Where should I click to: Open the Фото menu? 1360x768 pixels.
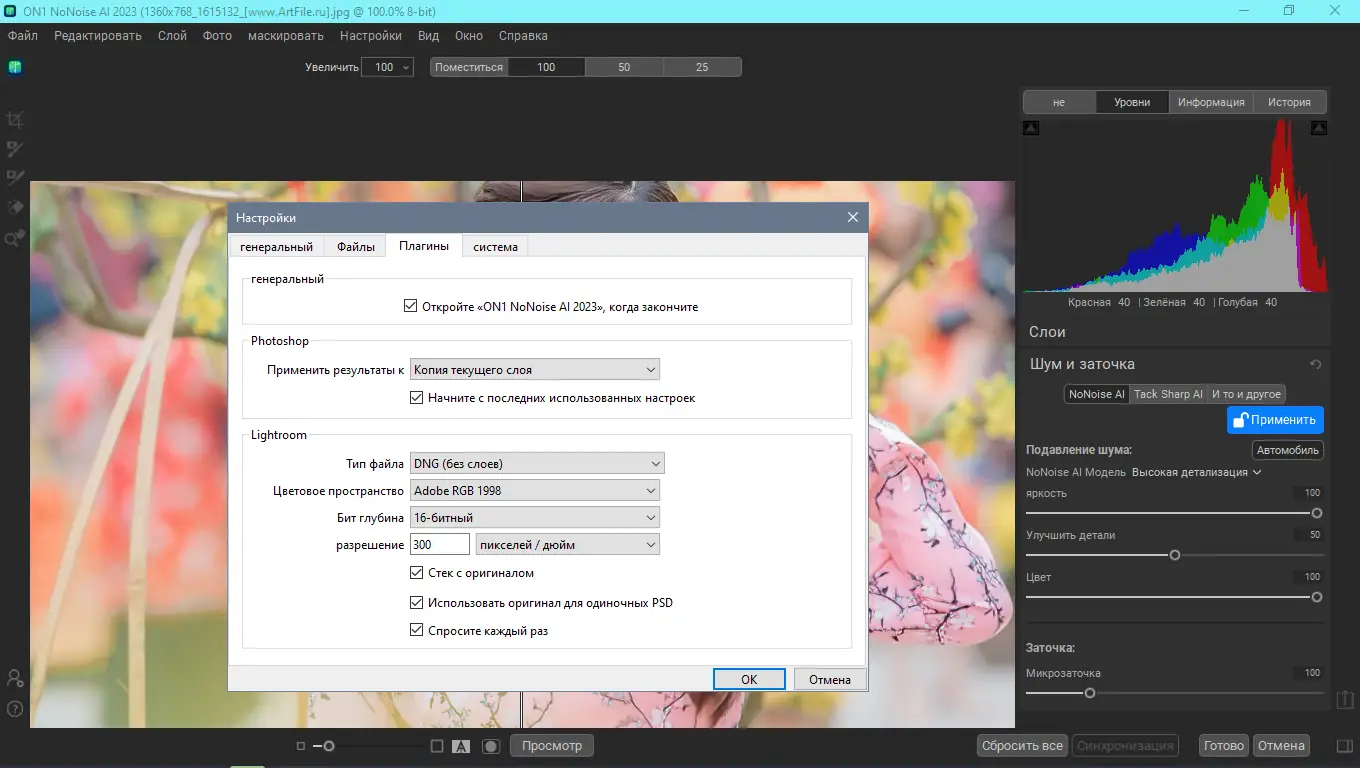pyautogui.click(x=217, y=35)
